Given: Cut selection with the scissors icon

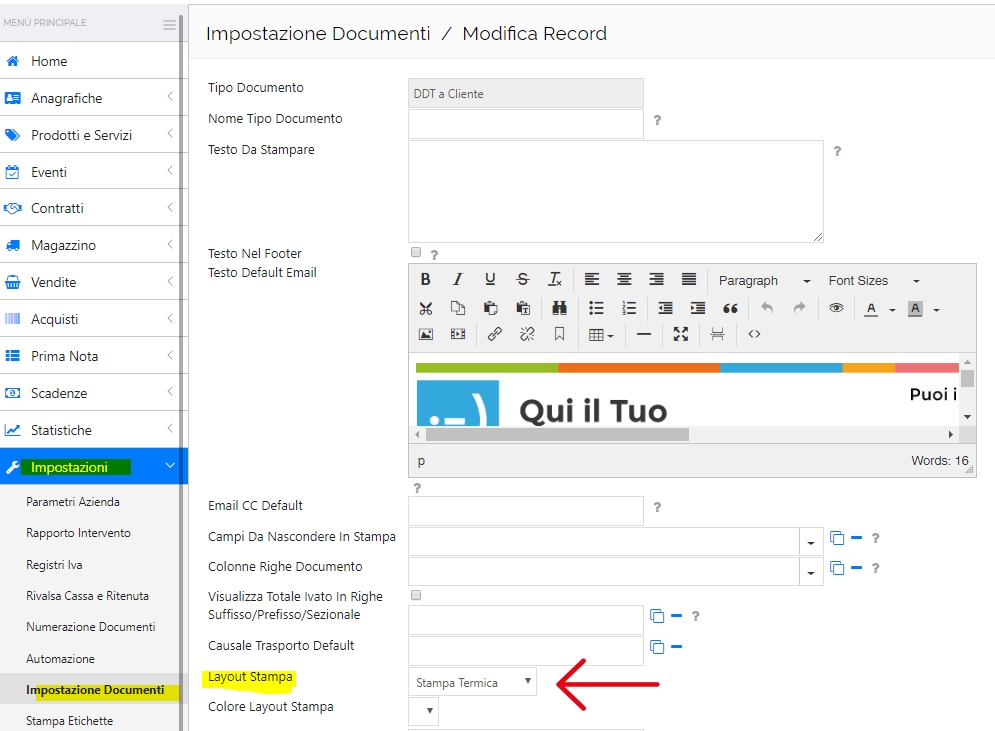Looking at the screenshot, I should pos(425,308).
